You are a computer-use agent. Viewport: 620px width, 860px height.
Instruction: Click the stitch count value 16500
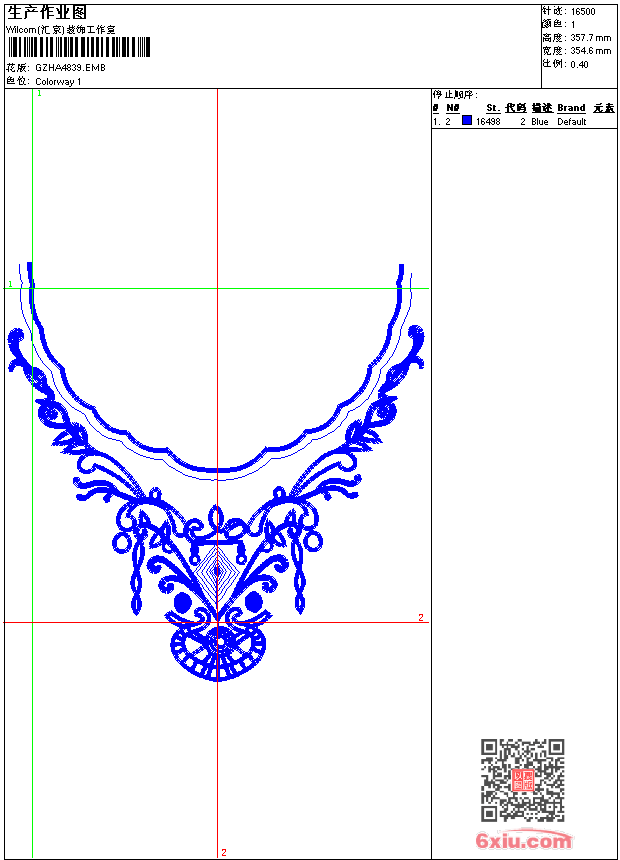coord(583,11)
